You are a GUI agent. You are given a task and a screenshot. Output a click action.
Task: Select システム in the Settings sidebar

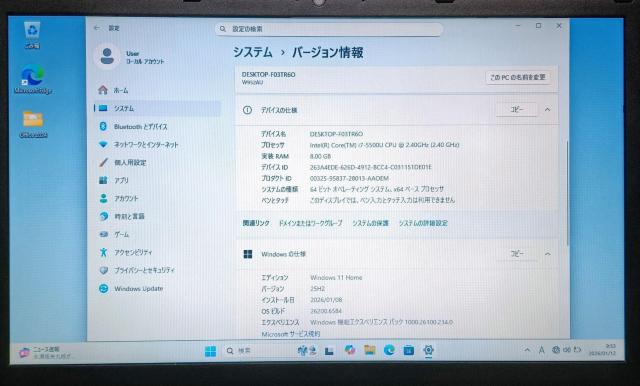coord(157,108)
